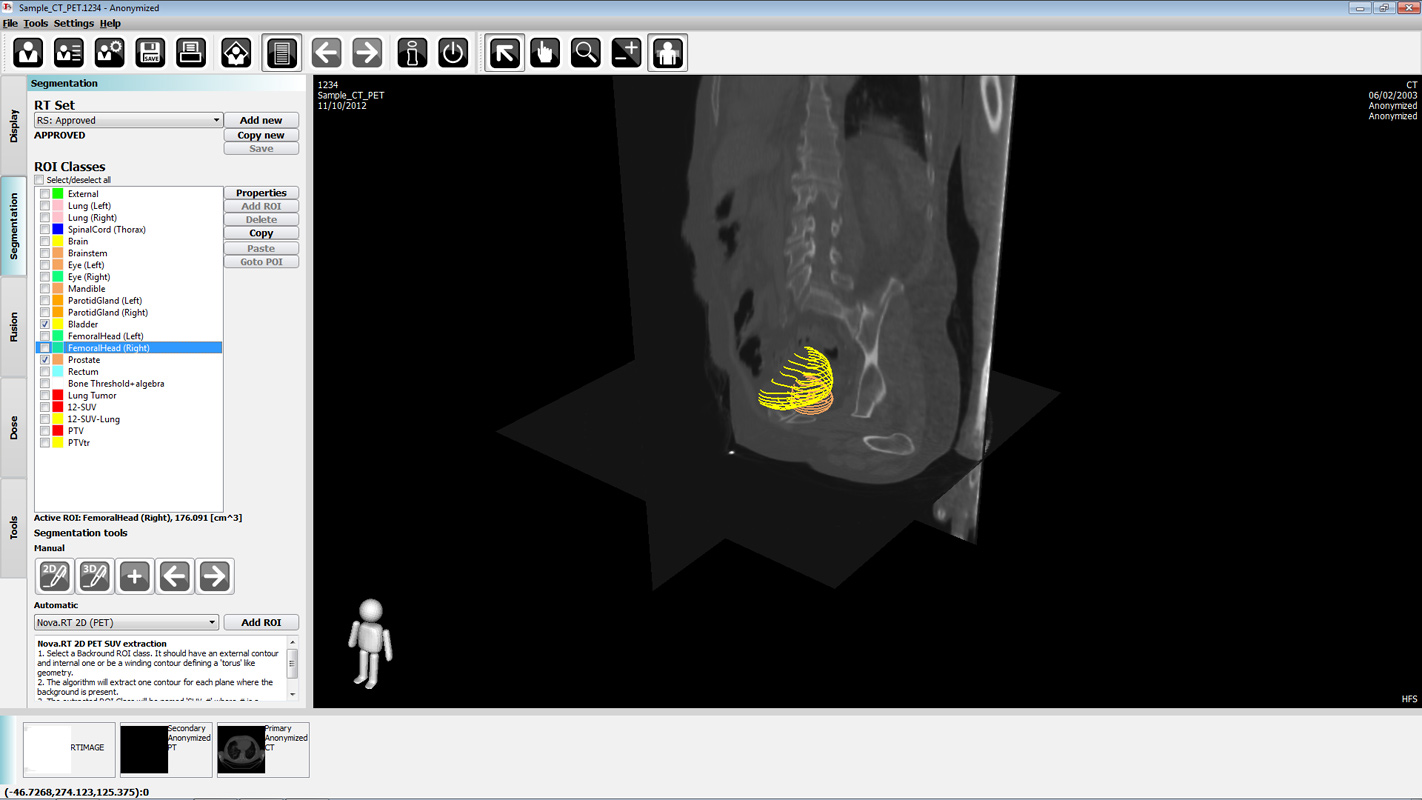
Task: Open the Nova.RT 2D (PET) algorithm dropdown
Action: (126, 622)
